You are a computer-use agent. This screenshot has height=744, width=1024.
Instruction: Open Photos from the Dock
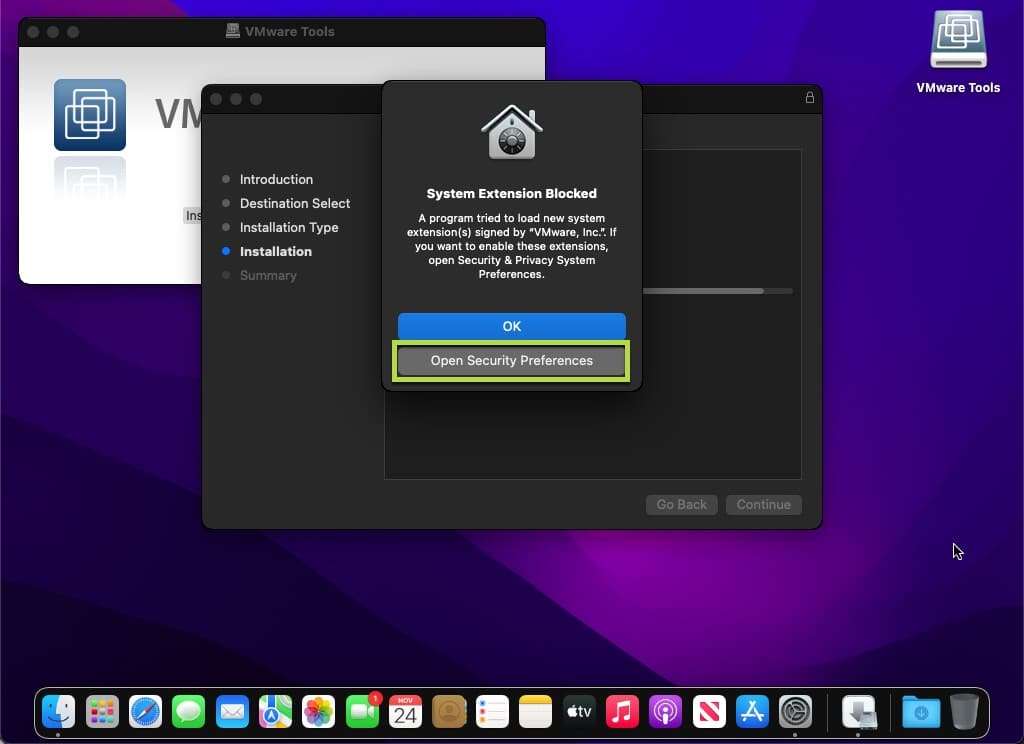coord(319,711)
